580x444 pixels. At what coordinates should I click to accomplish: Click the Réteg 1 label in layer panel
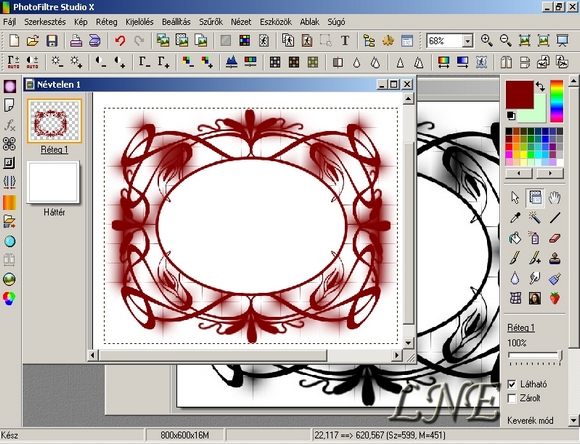[x=54, y=149]
